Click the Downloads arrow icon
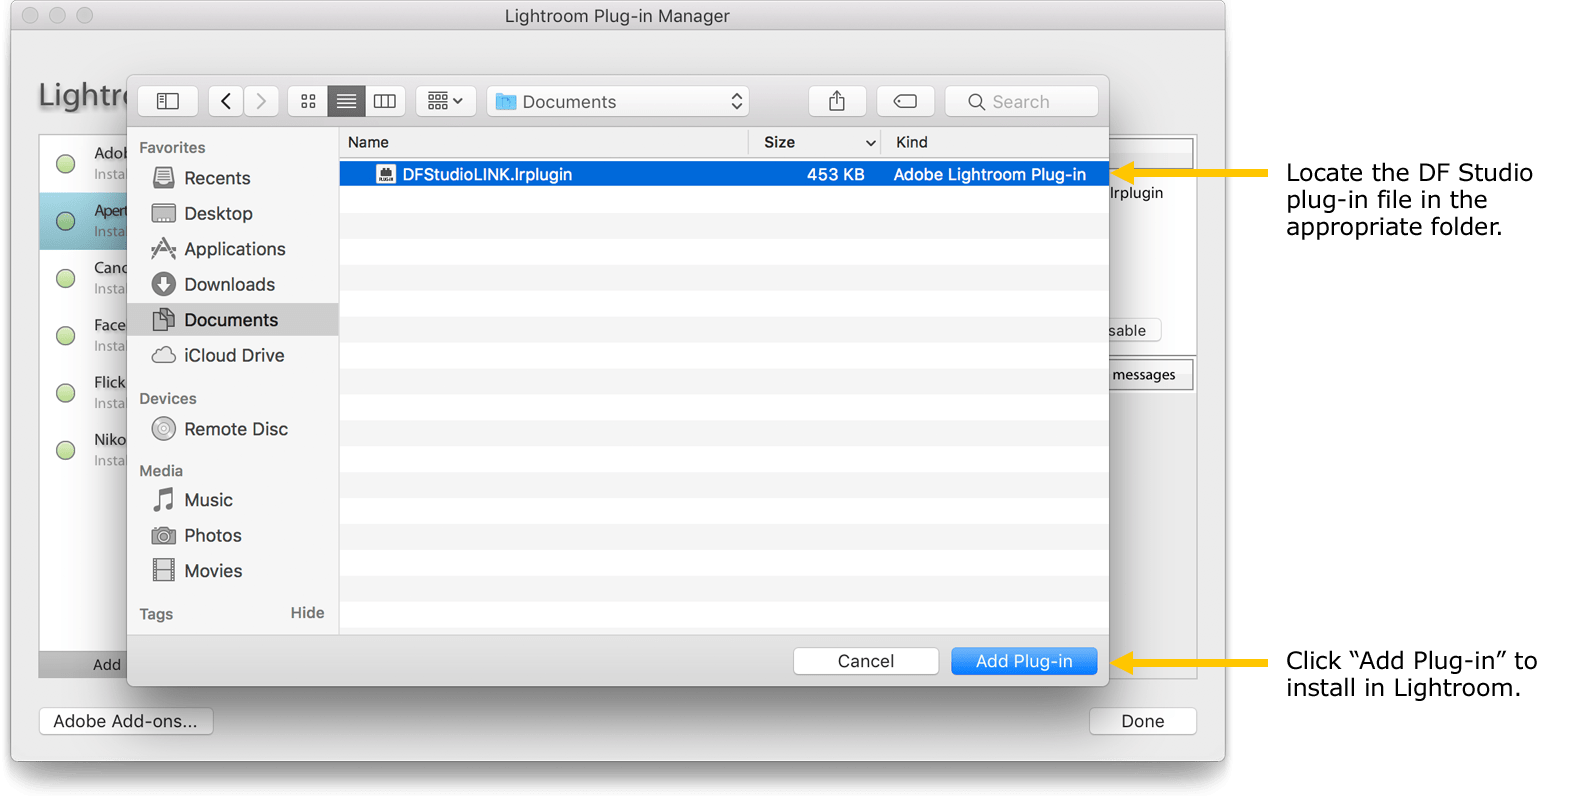This screenshot has width=1580, height=798. point(164,284)
